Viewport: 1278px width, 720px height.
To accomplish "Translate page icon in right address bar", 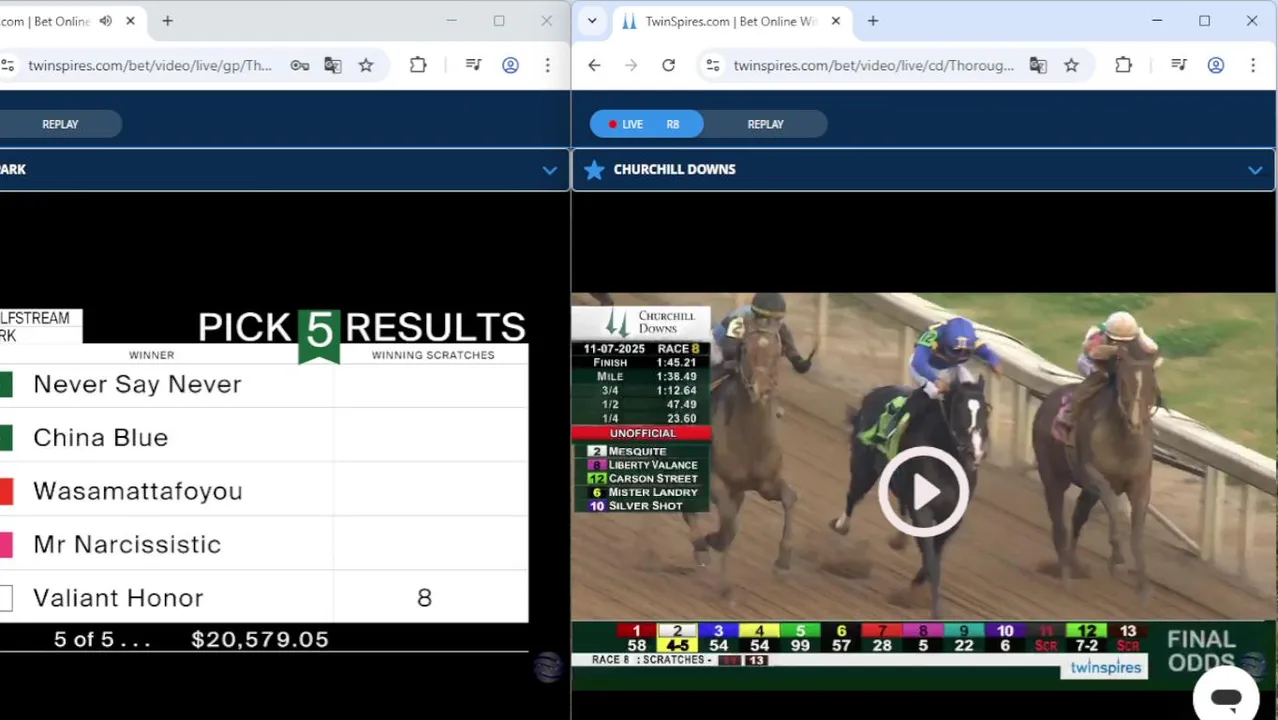I will [x=1038, y=65].
